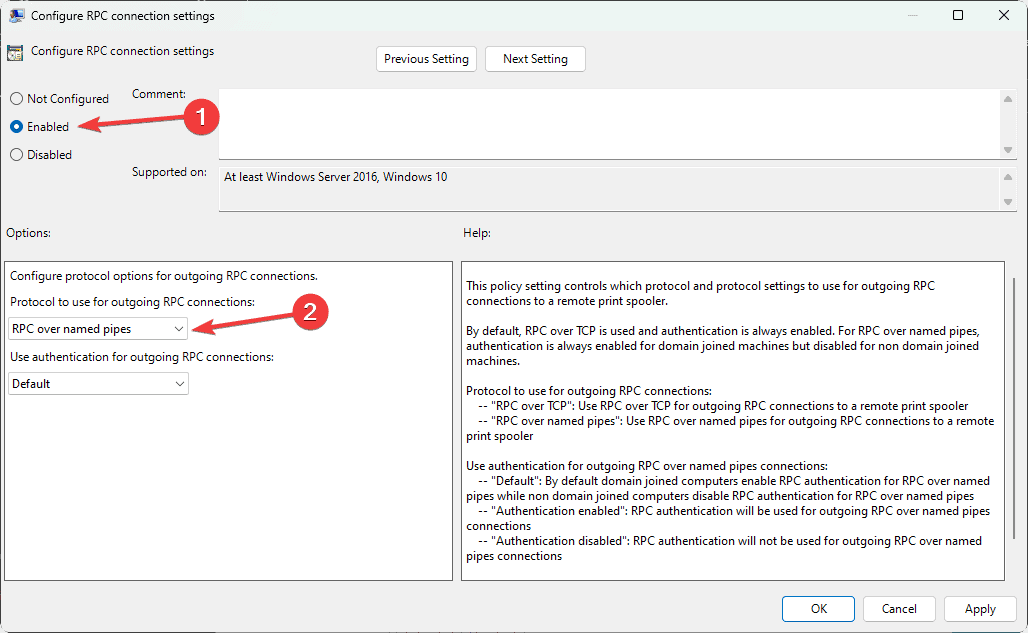Open the outgoing RPC protocol dropdown
The width and height of the screenshot is (1028, 633).
pyautogui.click(x=97, y=328)
